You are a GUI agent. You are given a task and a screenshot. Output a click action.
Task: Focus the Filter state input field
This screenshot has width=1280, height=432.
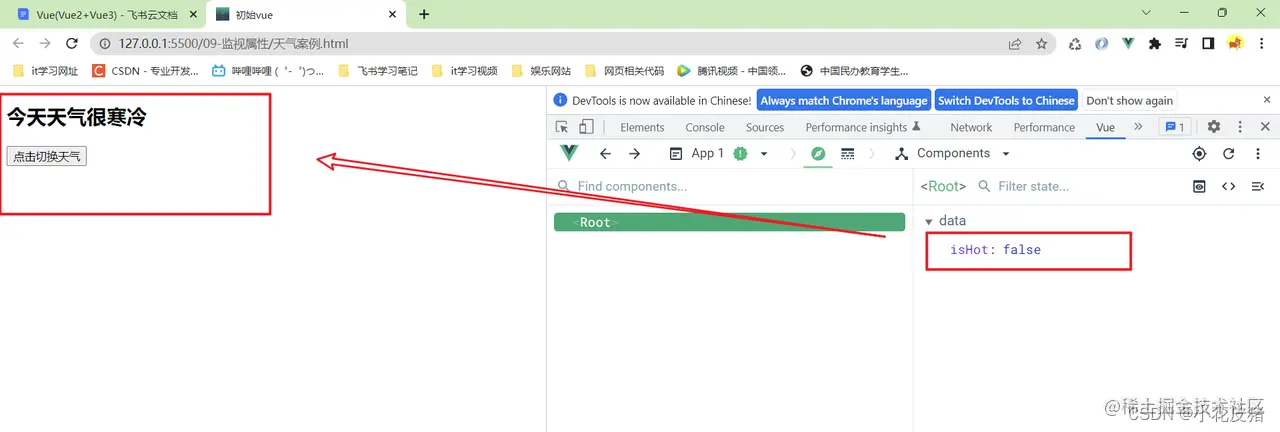1080,186
